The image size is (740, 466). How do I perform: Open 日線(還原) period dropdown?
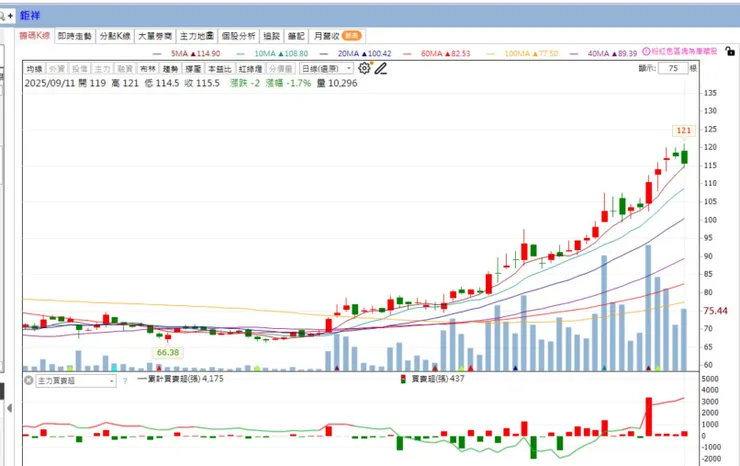[327, 69]
